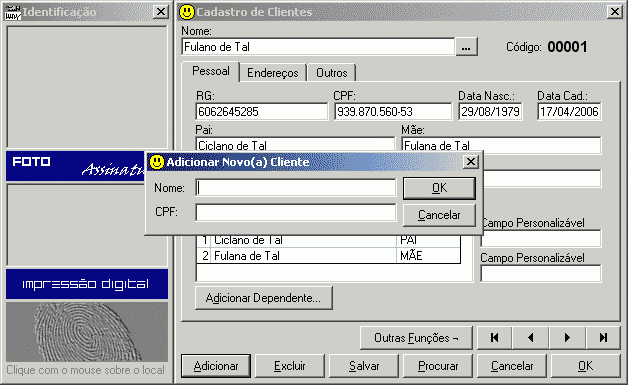Click the FOTO label in Identificação panel
This screenshot has height=385, width=628.
pos(31,162)
